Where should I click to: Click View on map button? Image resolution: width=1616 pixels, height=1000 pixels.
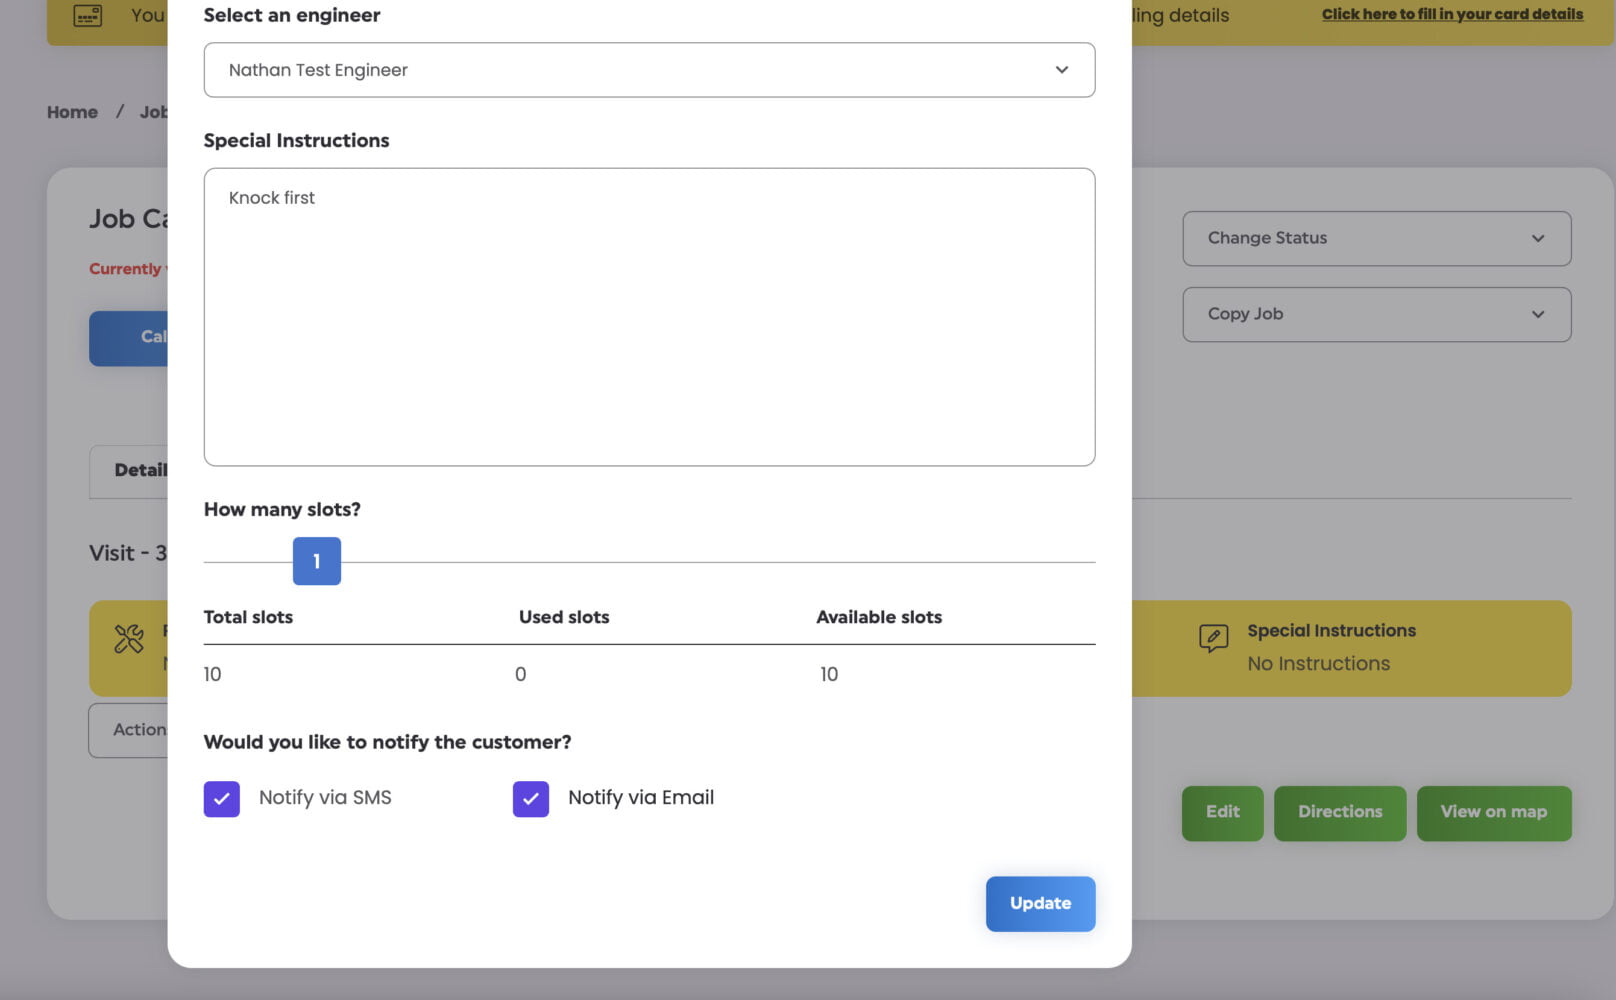1493,813
